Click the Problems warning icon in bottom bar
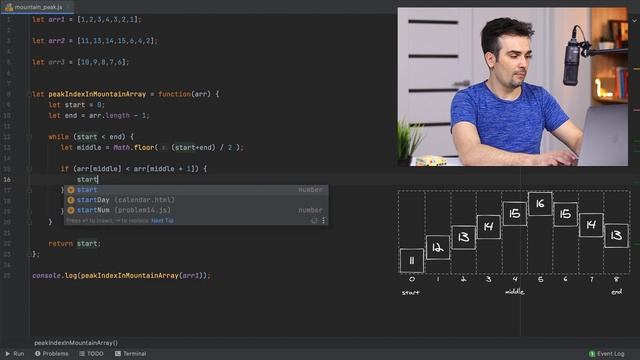This screenshot has width=640, height=360. point(38,353)
